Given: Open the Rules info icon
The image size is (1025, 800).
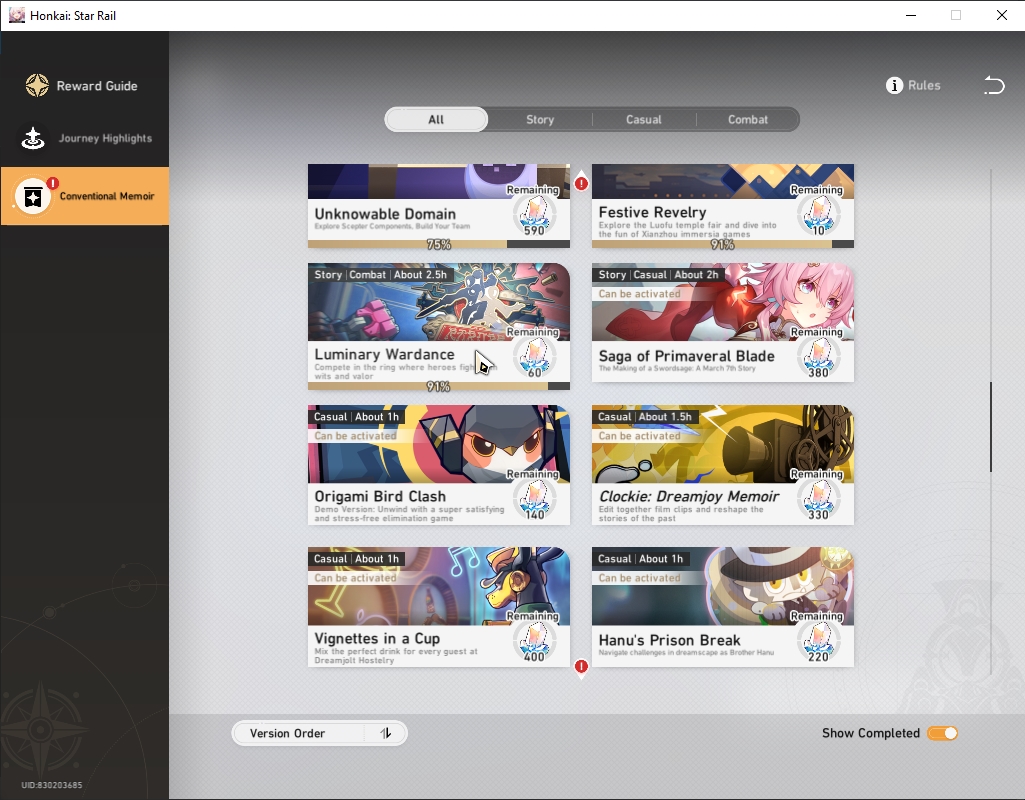Looking at the screenshot, I should click(894, 86).
